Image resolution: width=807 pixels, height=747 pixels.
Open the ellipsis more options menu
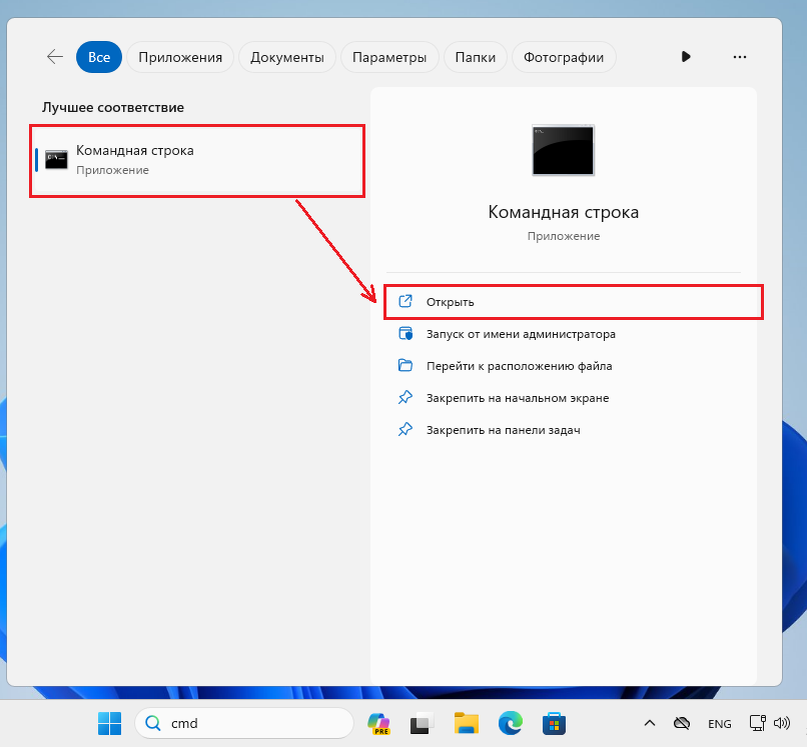739,57
